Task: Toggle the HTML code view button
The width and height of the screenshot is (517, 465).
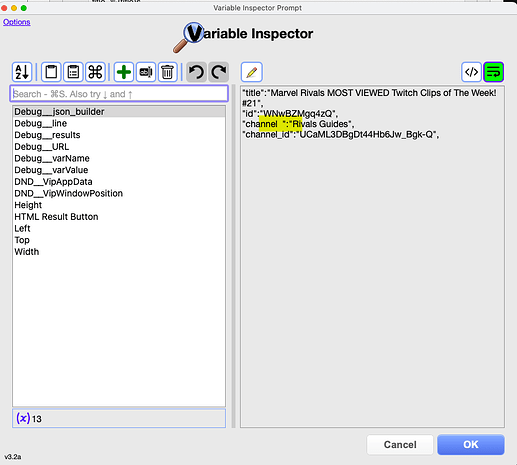Action: click(x=471, y=72)
